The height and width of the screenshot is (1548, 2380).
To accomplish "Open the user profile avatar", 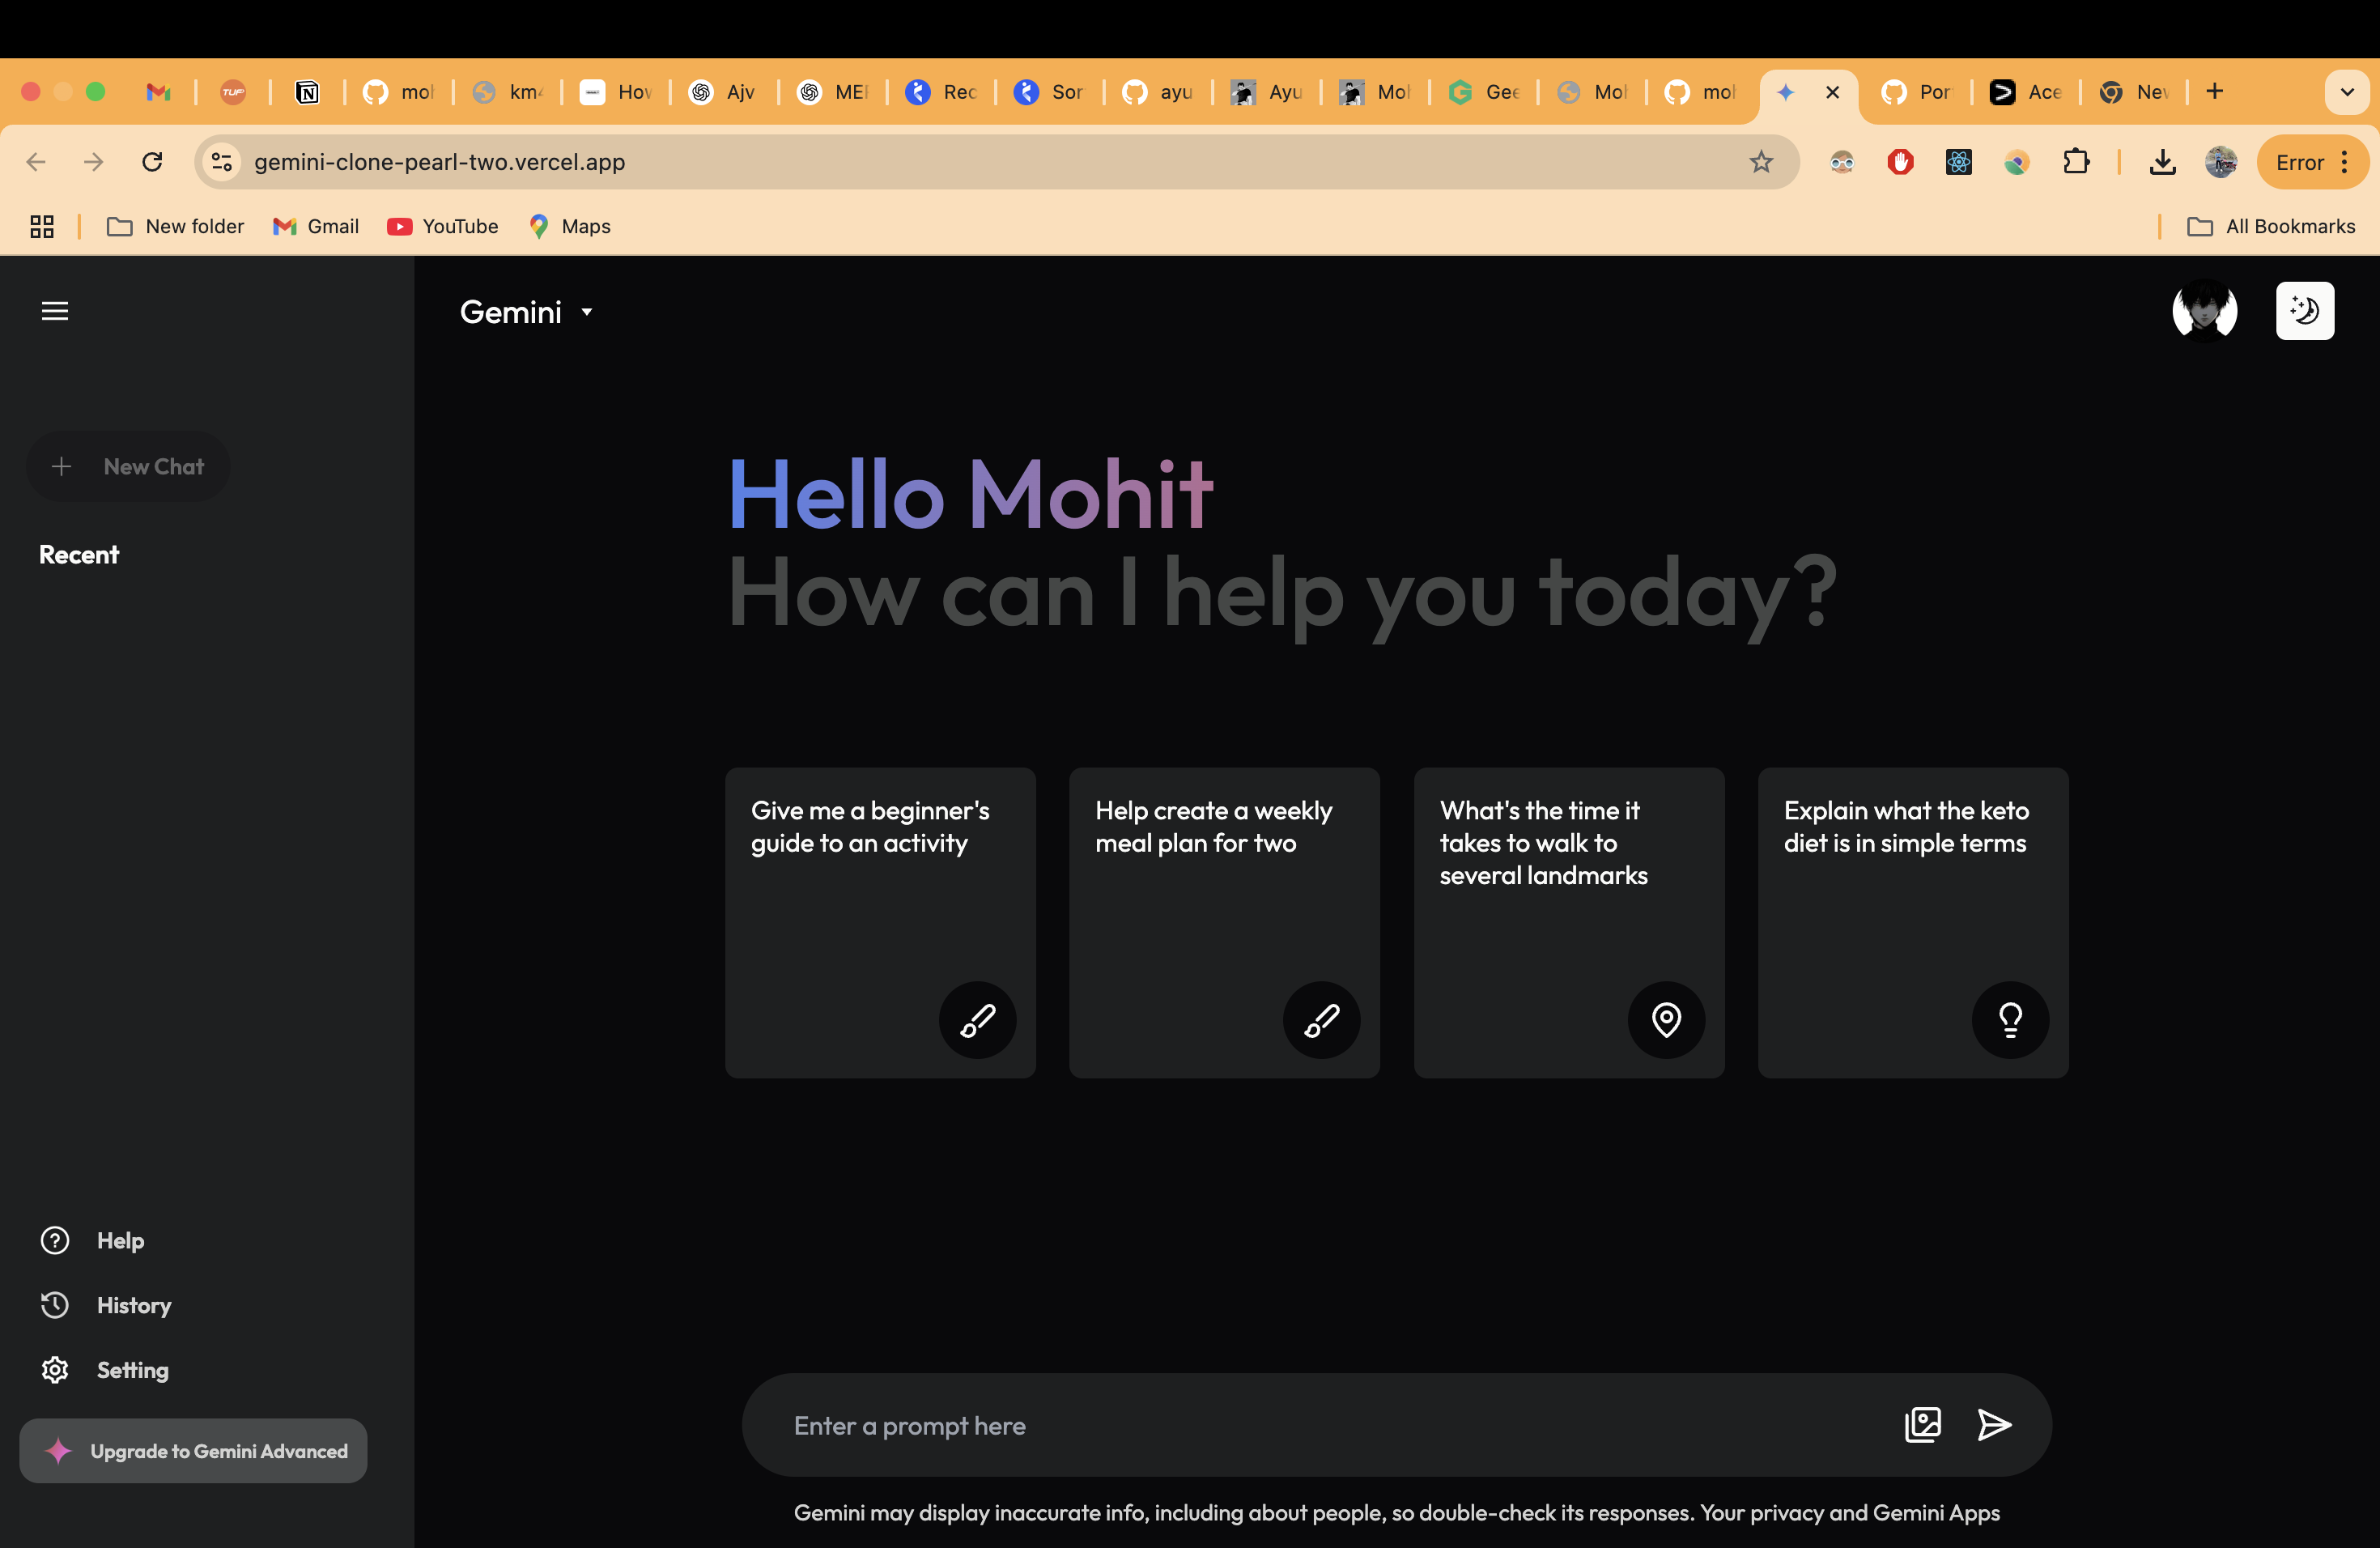I will (2204, 311).
